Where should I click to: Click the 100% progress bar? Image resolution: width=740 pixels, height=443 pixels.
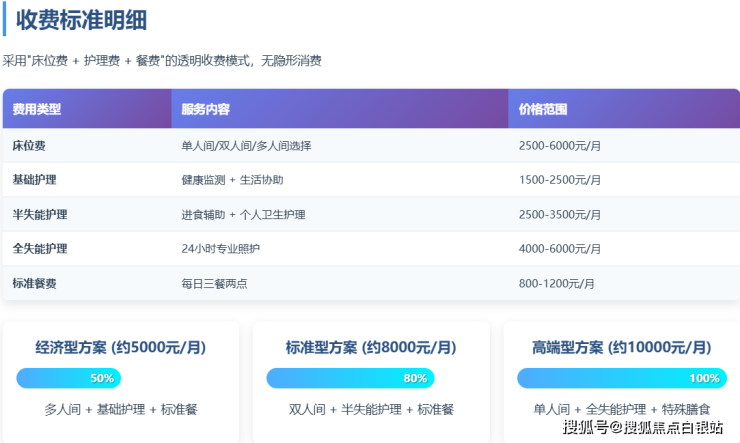click(x=620, y=379)
